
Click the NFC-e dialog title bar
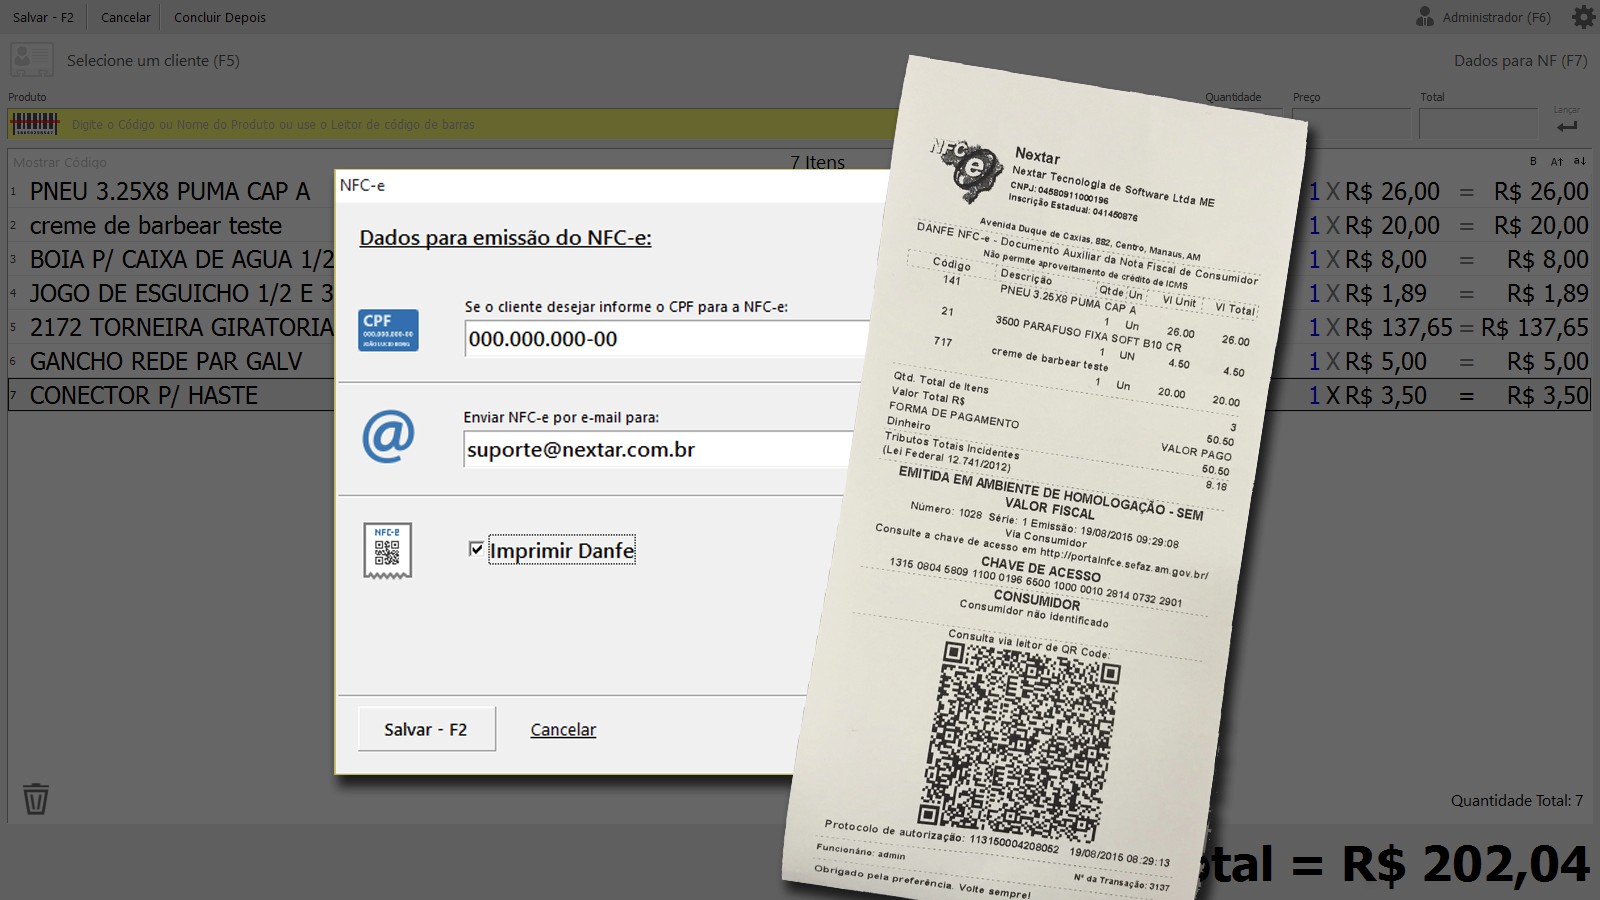coord(610,185)
